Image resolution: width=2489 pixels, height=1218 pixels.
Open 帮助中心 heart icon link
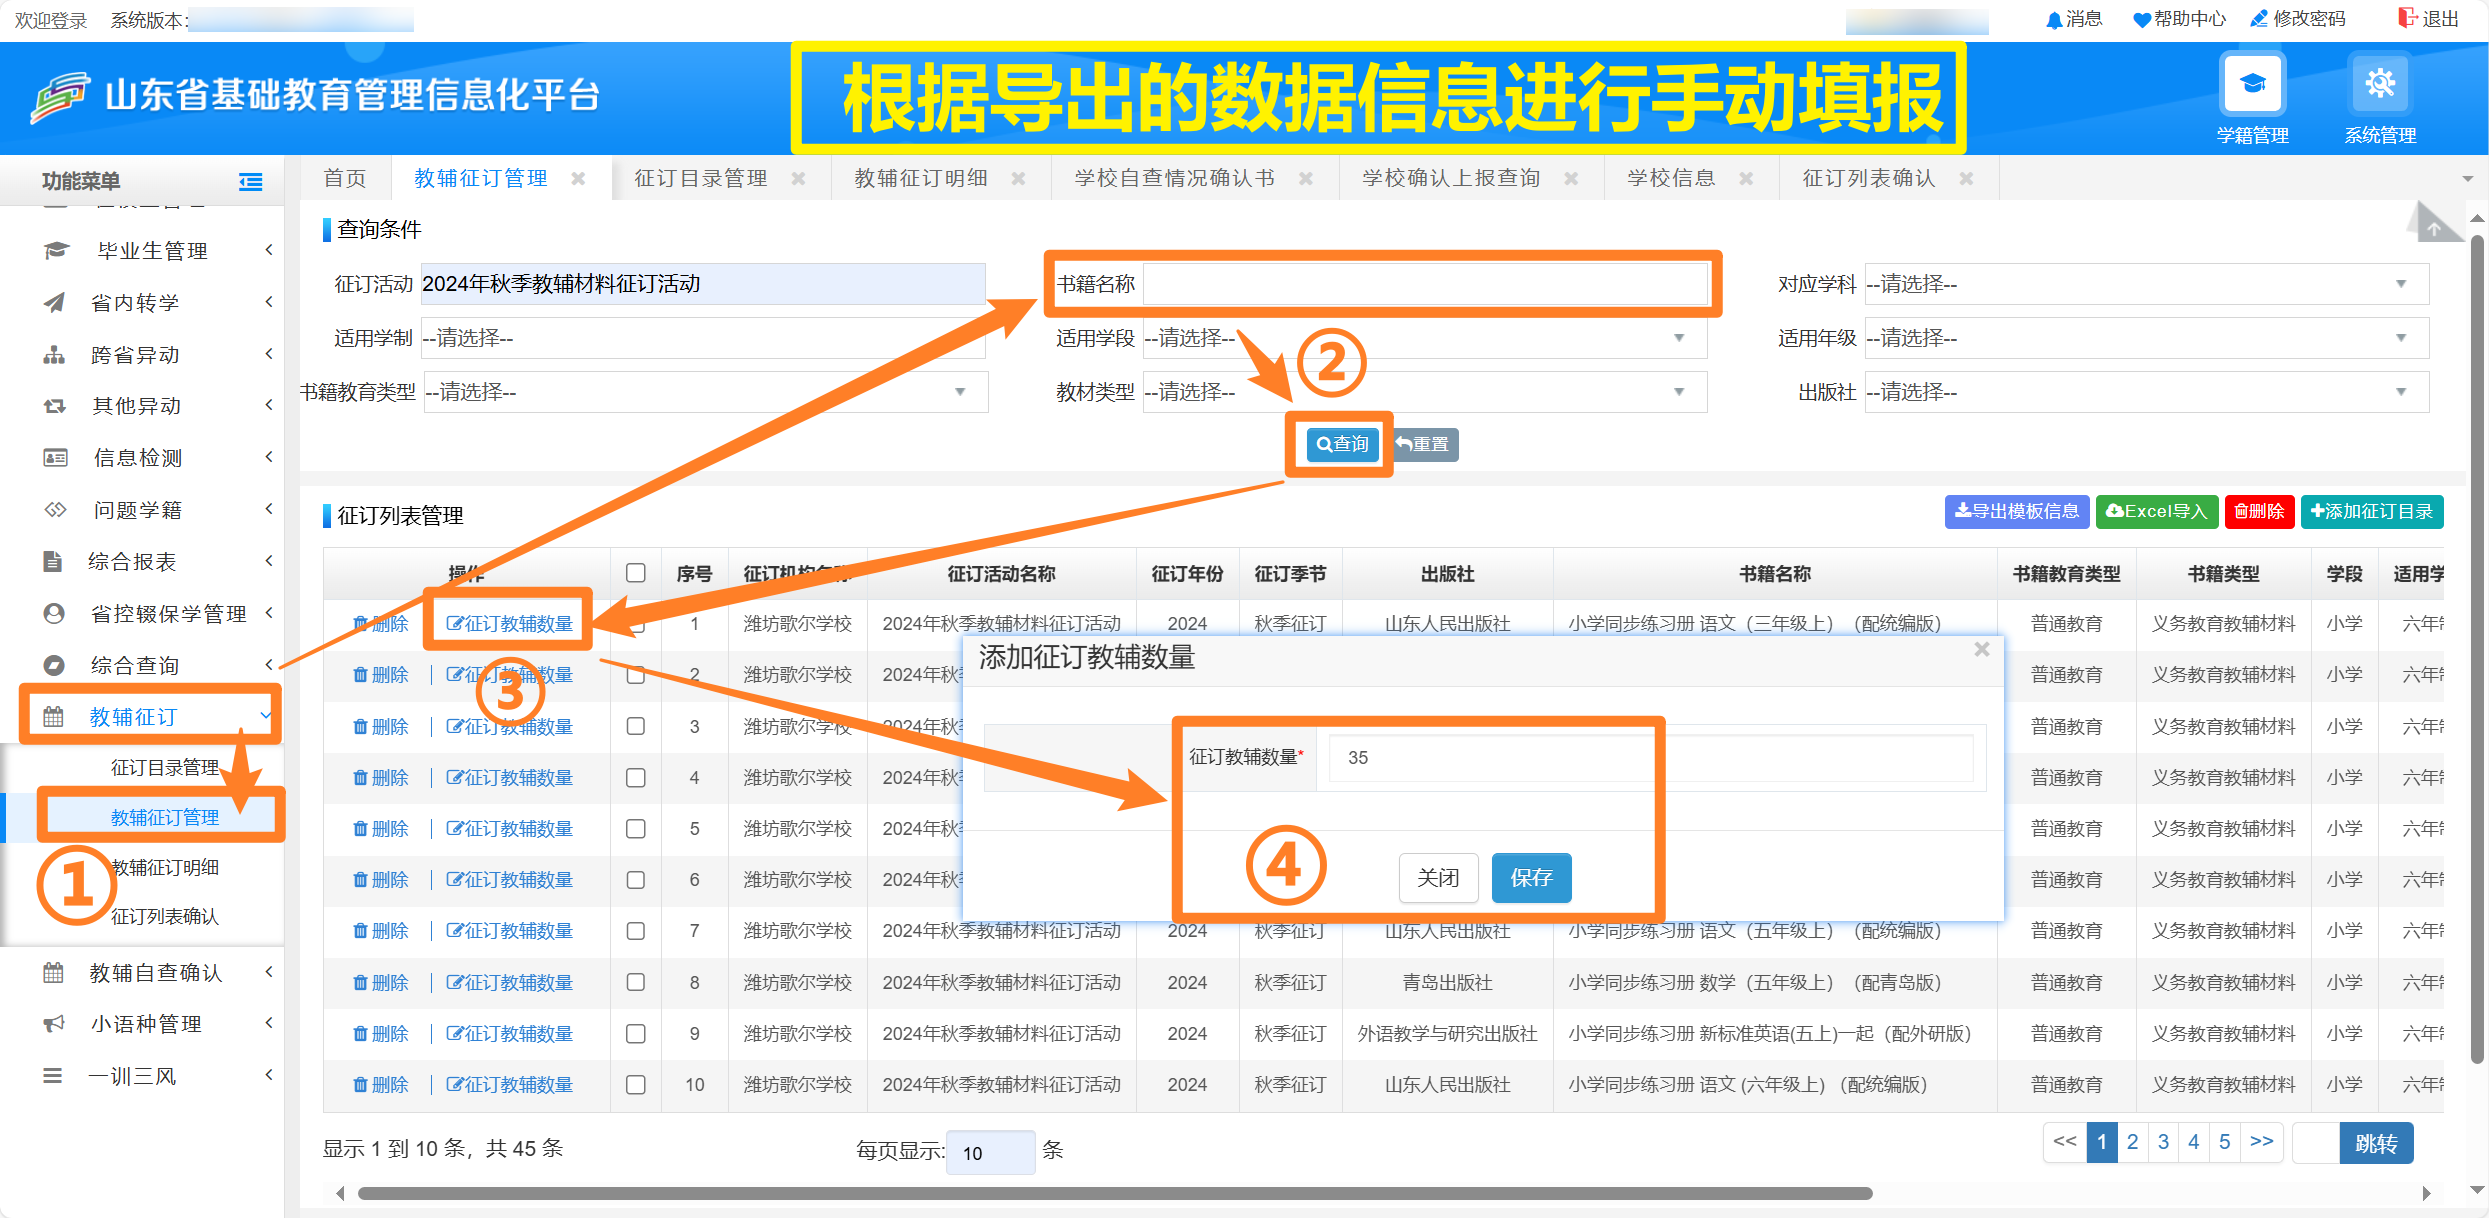point(2141,20)
